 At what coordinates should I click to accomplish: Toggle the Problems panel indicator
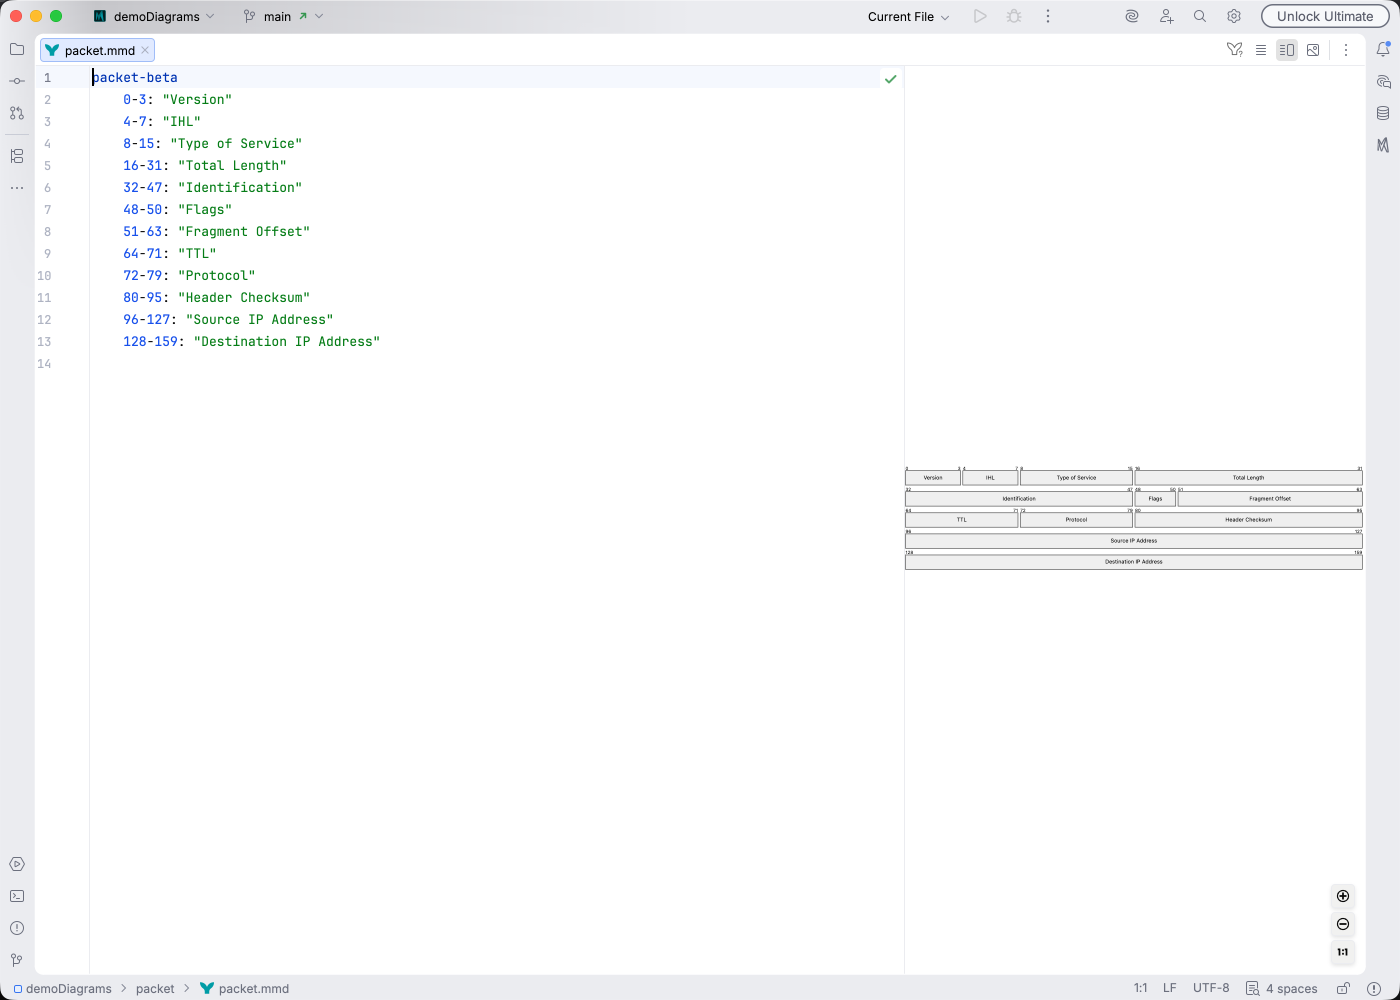[16, 928]
